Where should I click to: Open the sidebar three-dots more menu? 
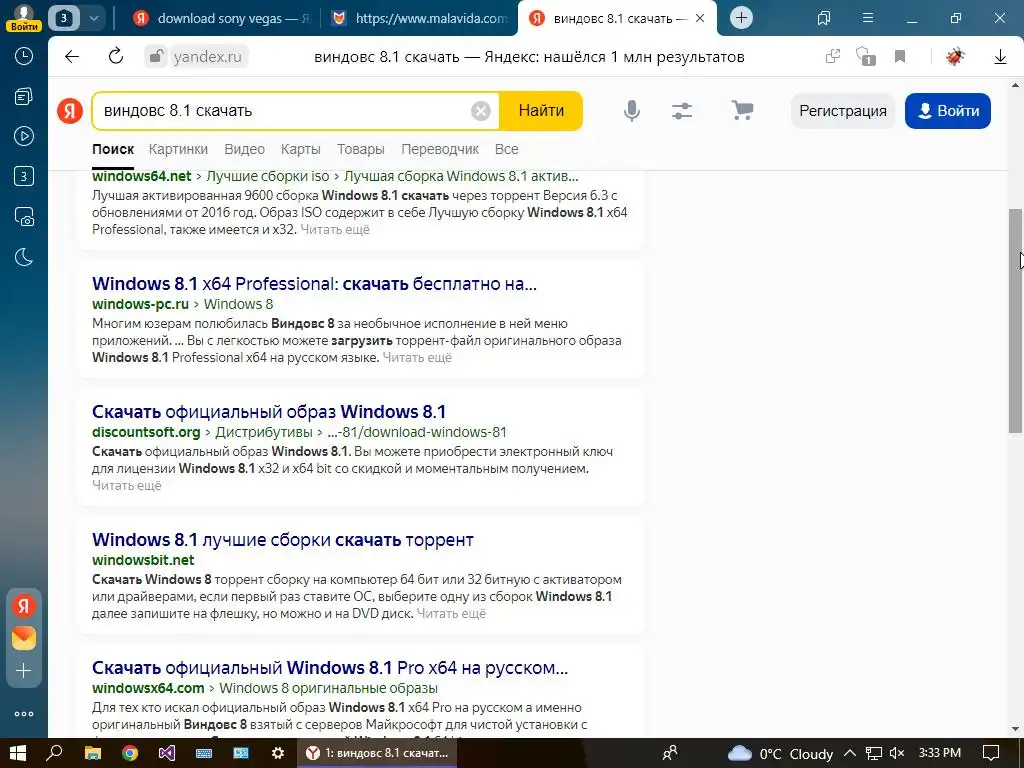click(24, 714)
